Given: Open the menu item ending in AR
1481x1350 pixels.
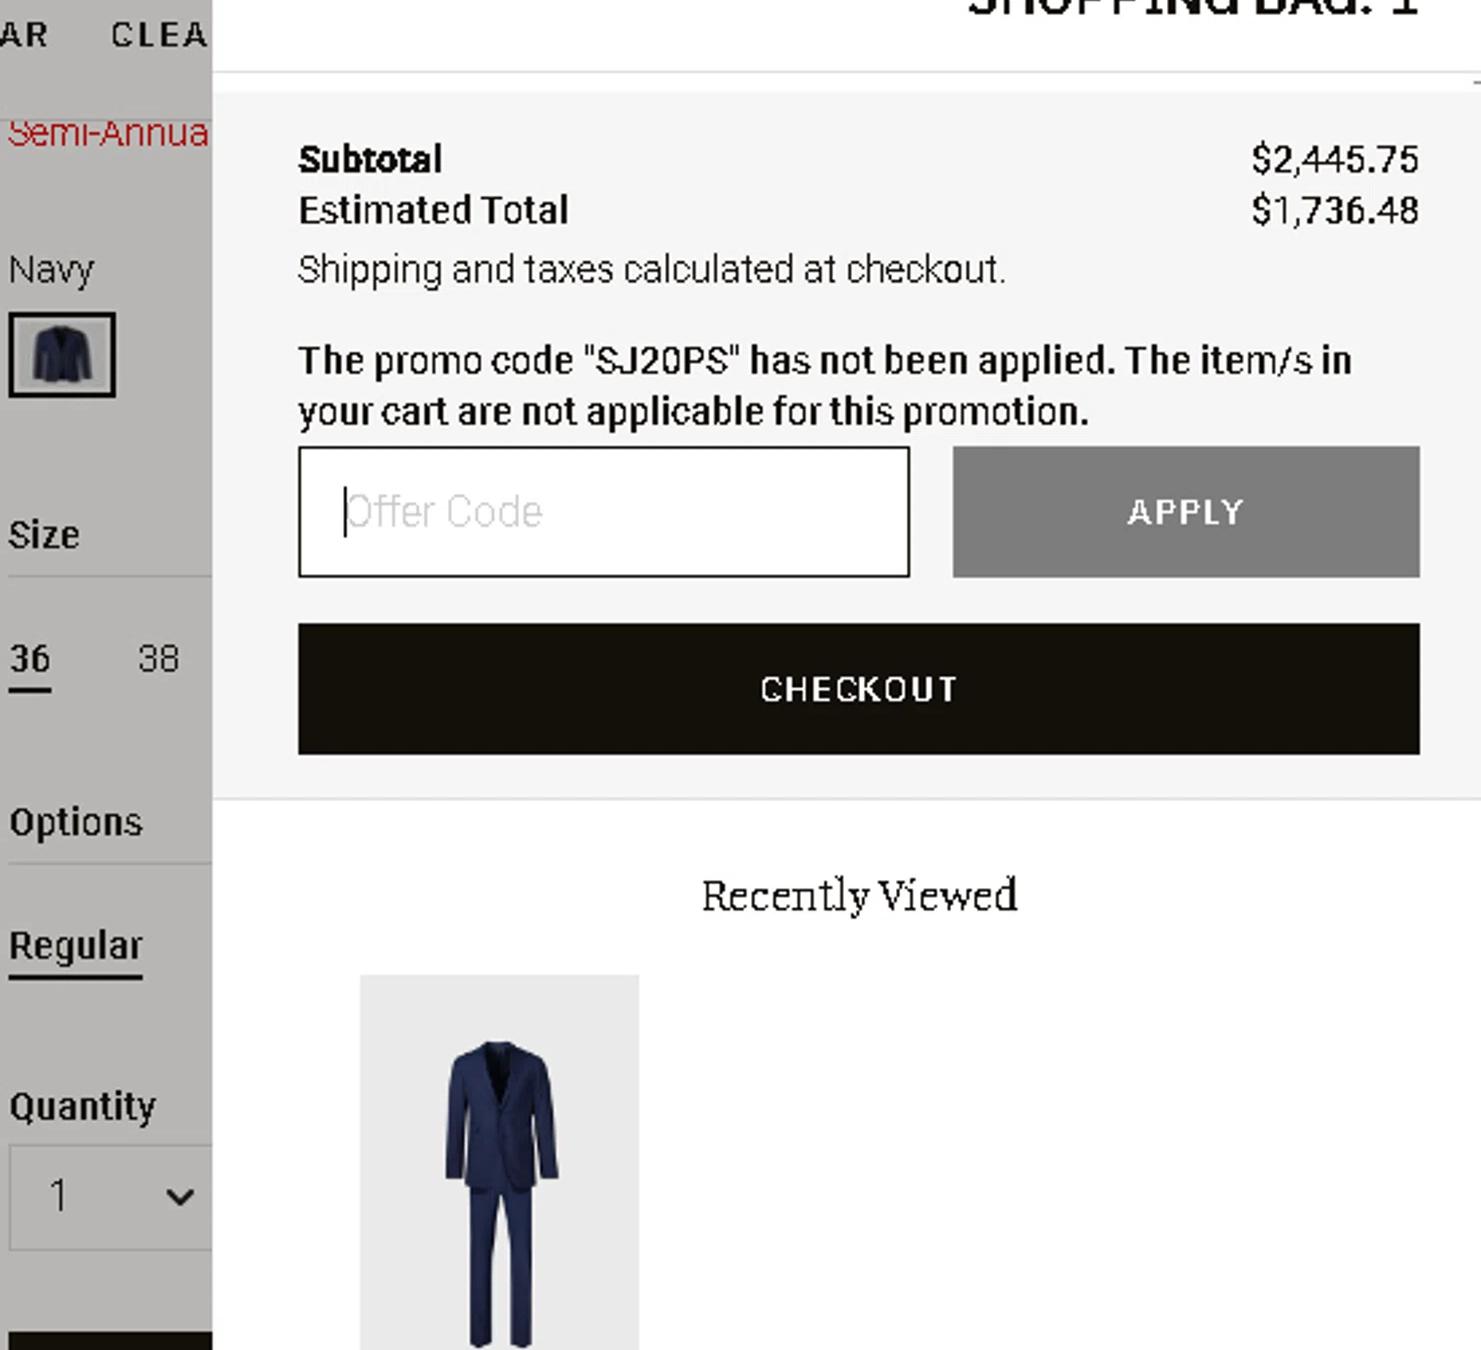Looking at the screenshot, I should [x=24, y=35].
